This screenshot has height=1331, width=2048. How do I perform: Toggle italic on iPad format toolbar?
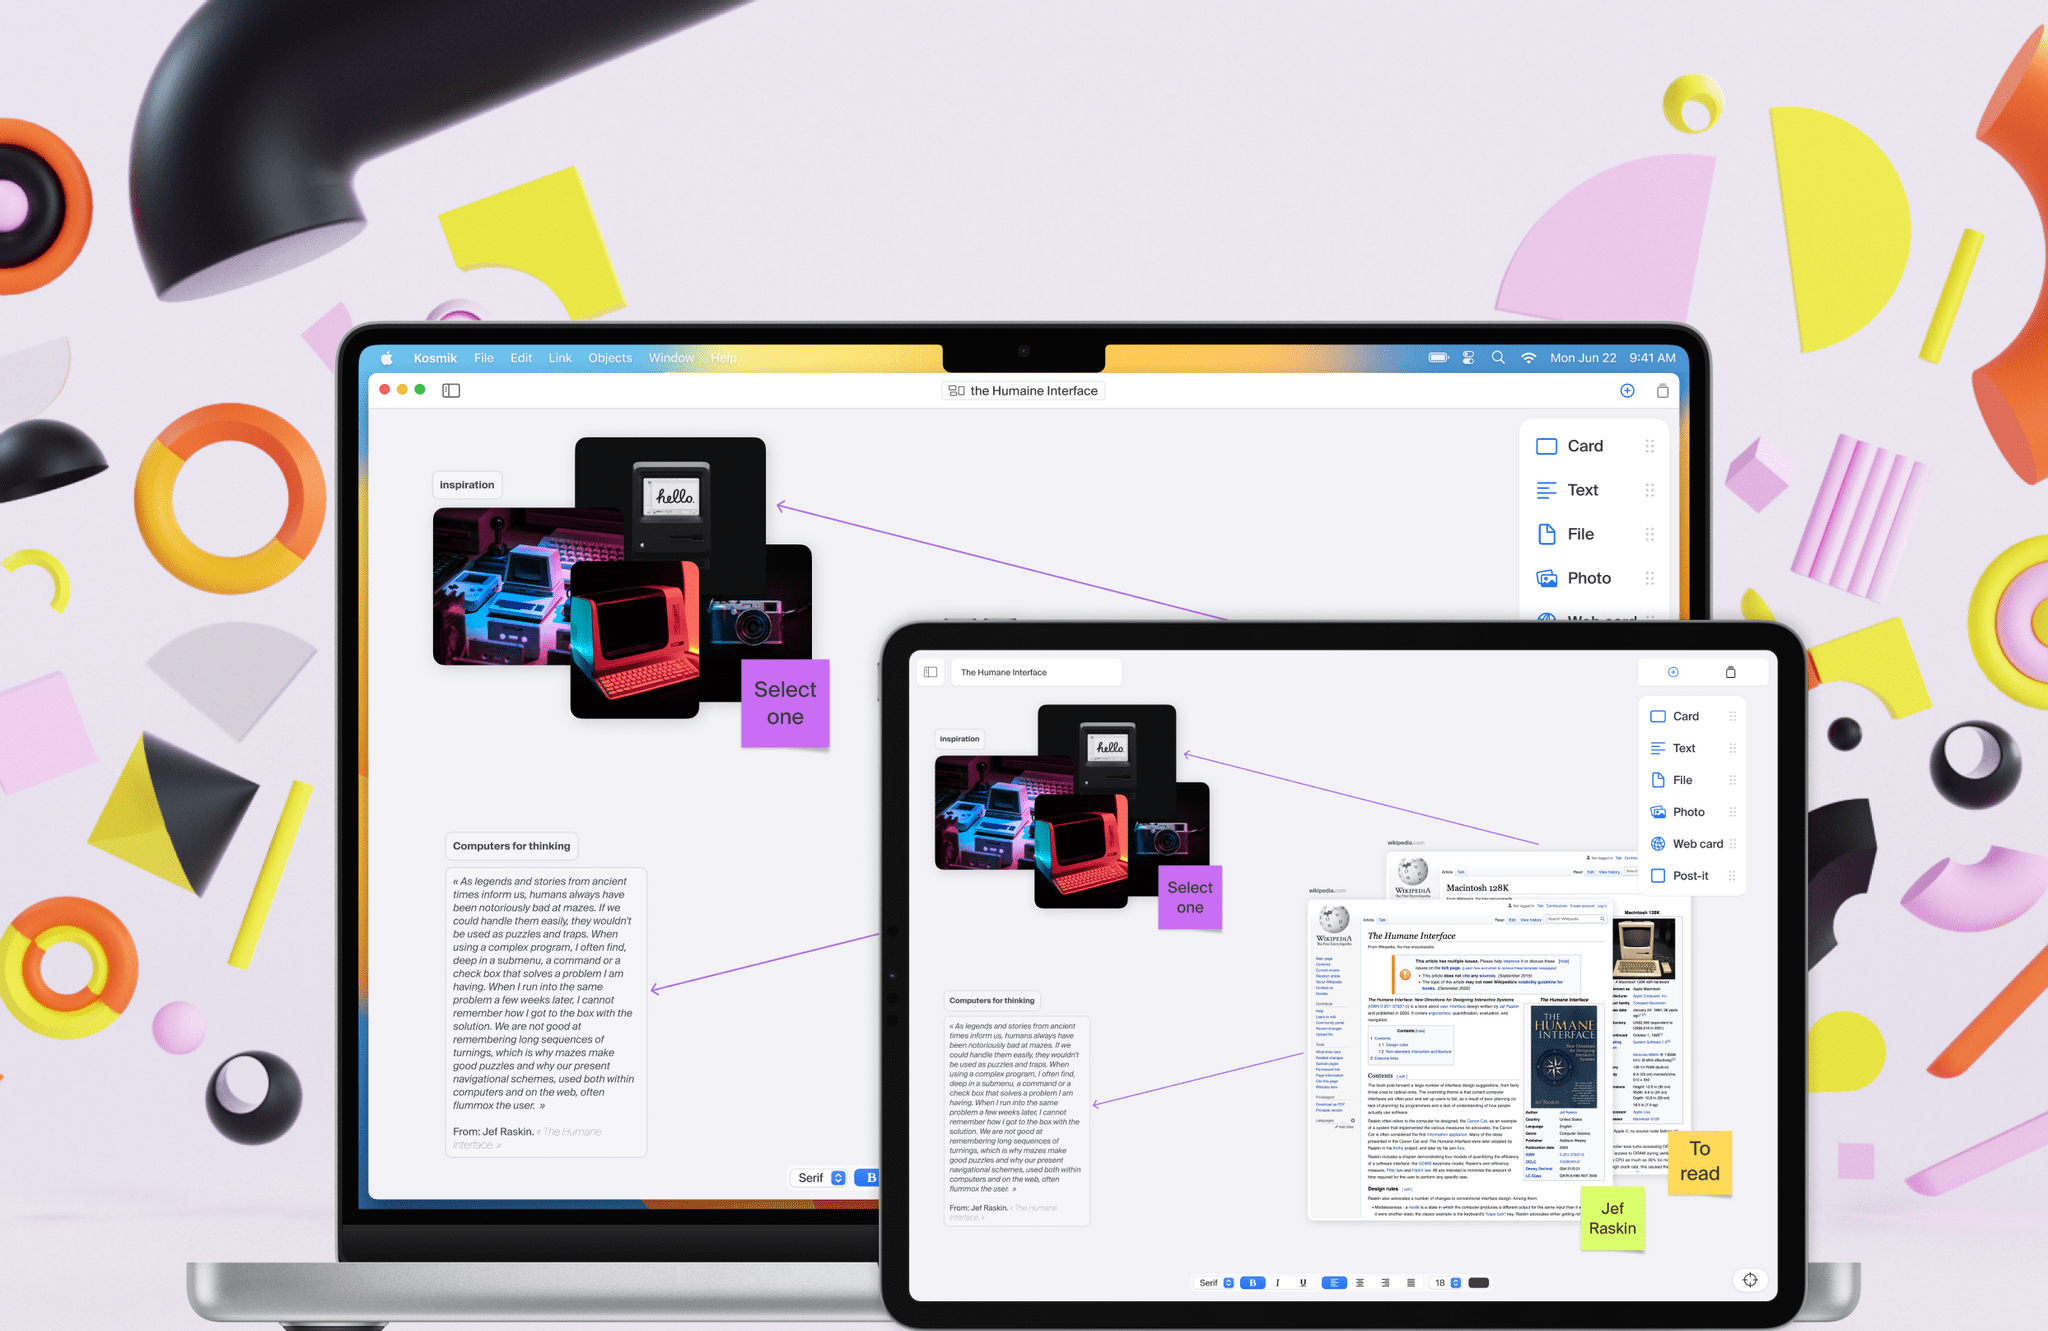coord(1277,1283)
